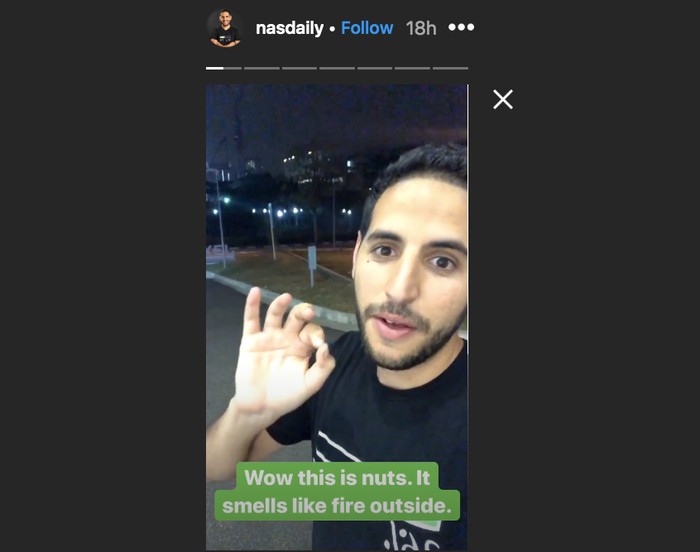This screenshot has height=552, width=700.
Task: Follow the nasdaily account
Action: 367,28
